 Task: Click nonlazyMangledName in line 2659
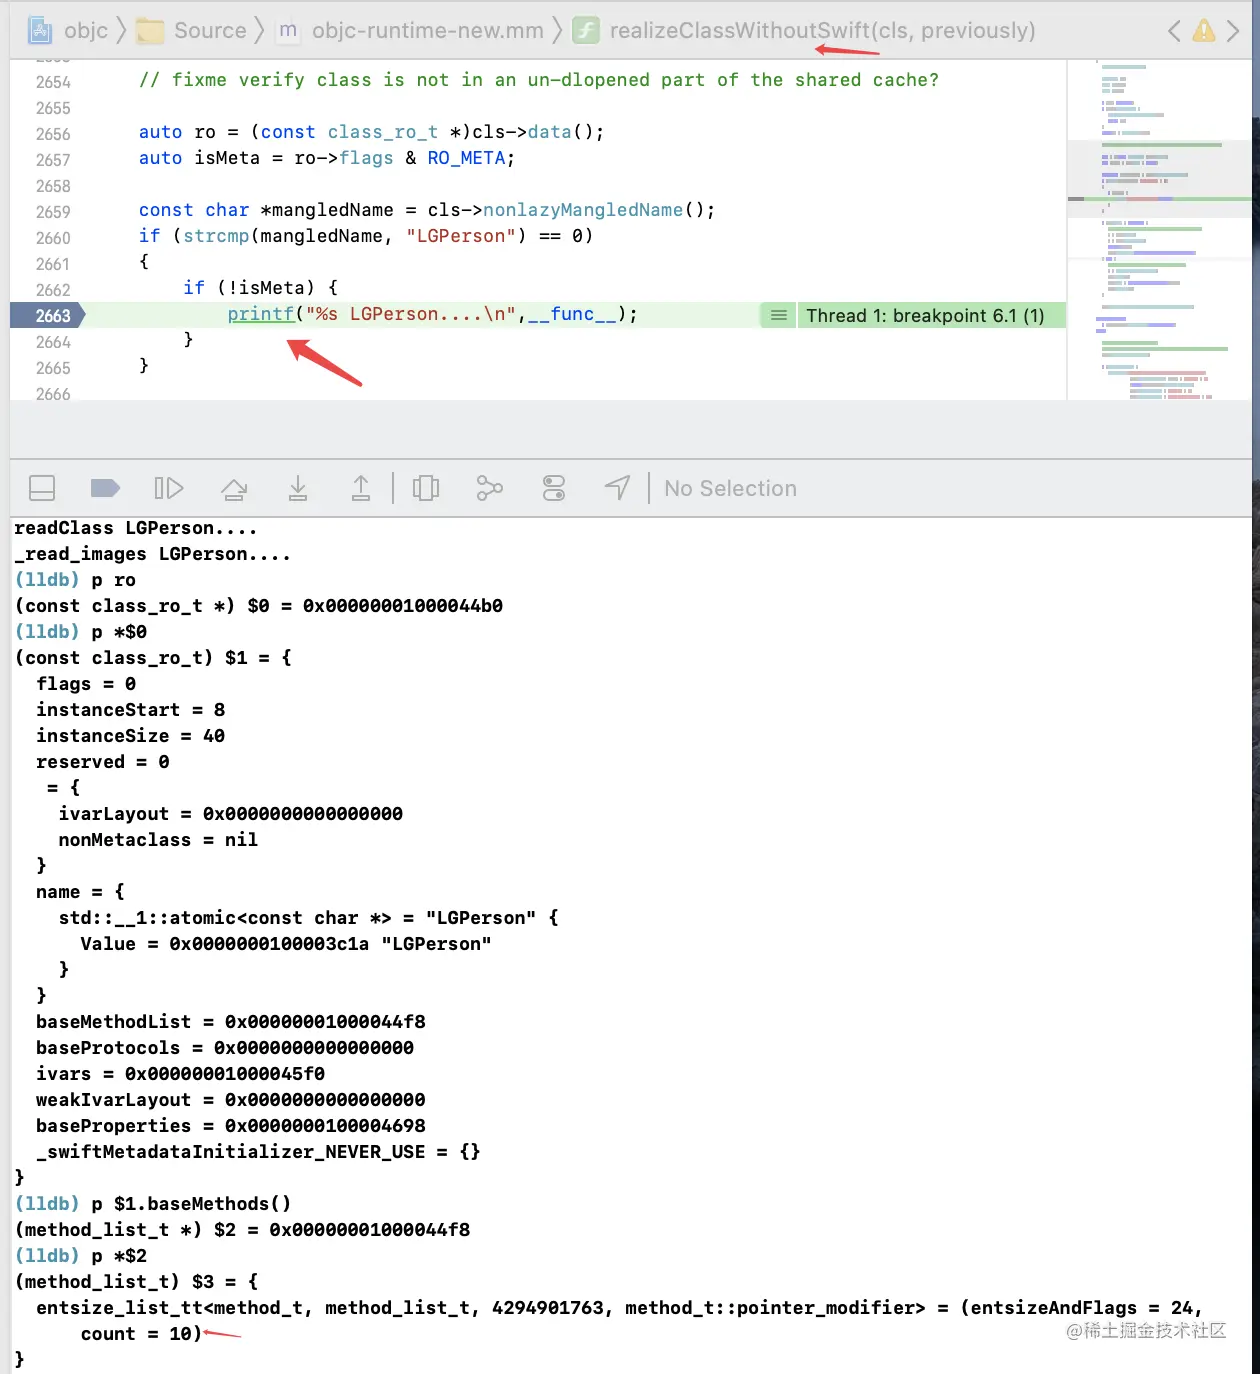point(583,210)
